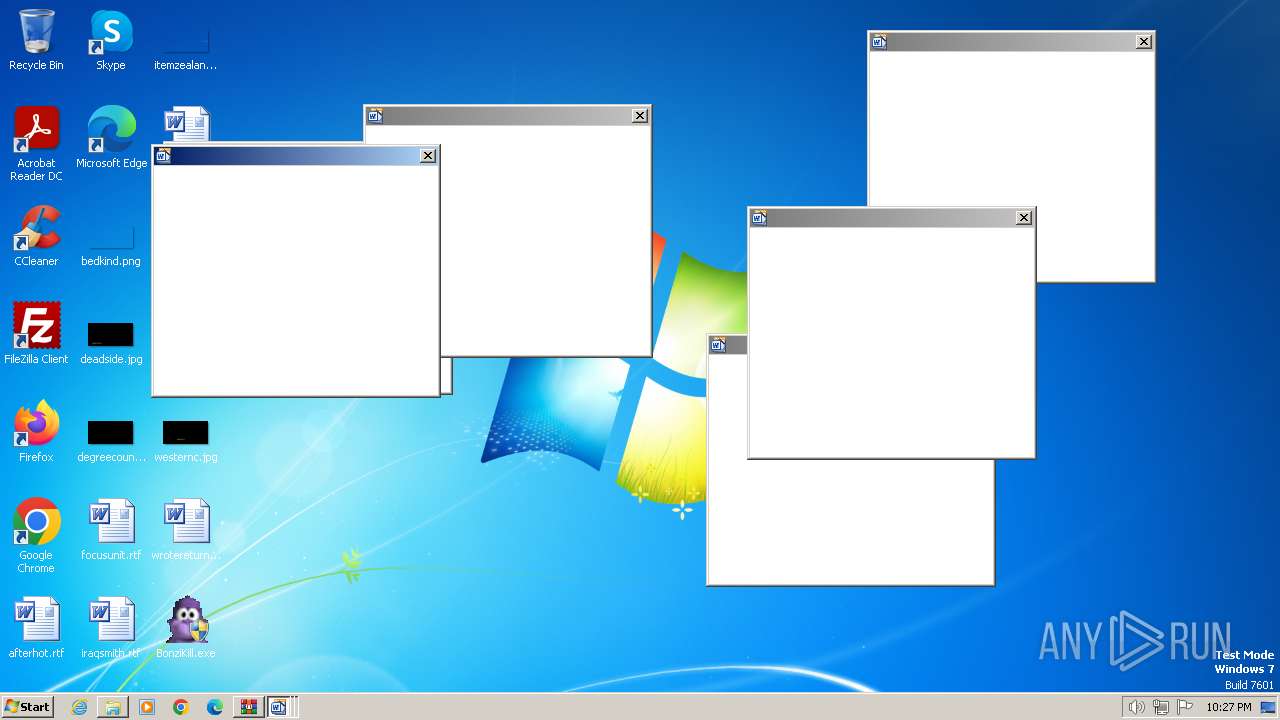
Task: Close the active blue-titled blank window
Action: click(428, 156)
